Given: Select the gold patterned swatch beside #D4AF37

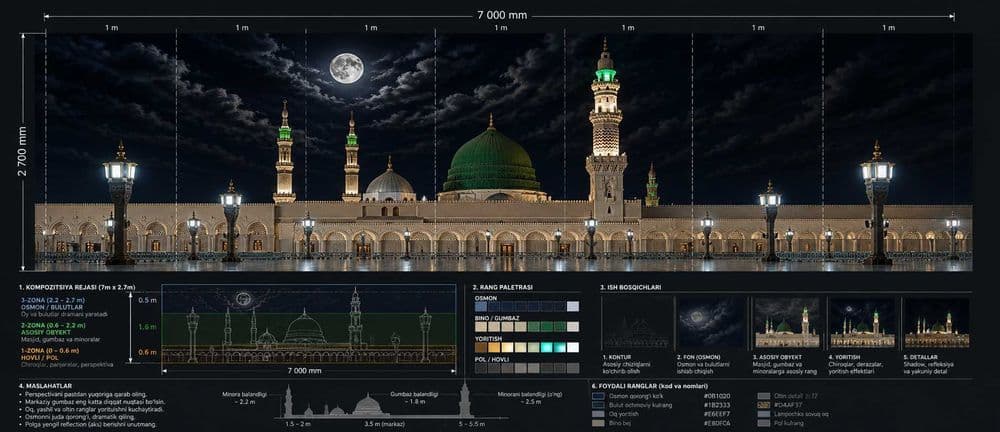Looking at the screenshot, I should click(763, 405).
